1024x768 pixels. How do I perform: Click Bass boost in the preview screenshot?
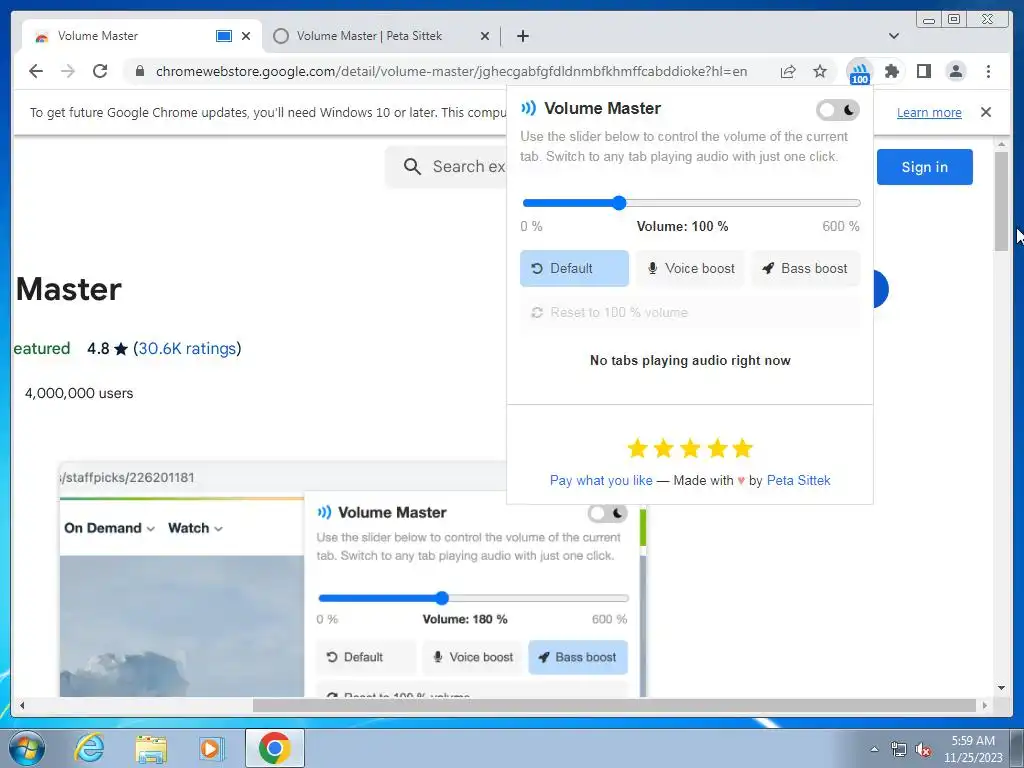point(578,657)
